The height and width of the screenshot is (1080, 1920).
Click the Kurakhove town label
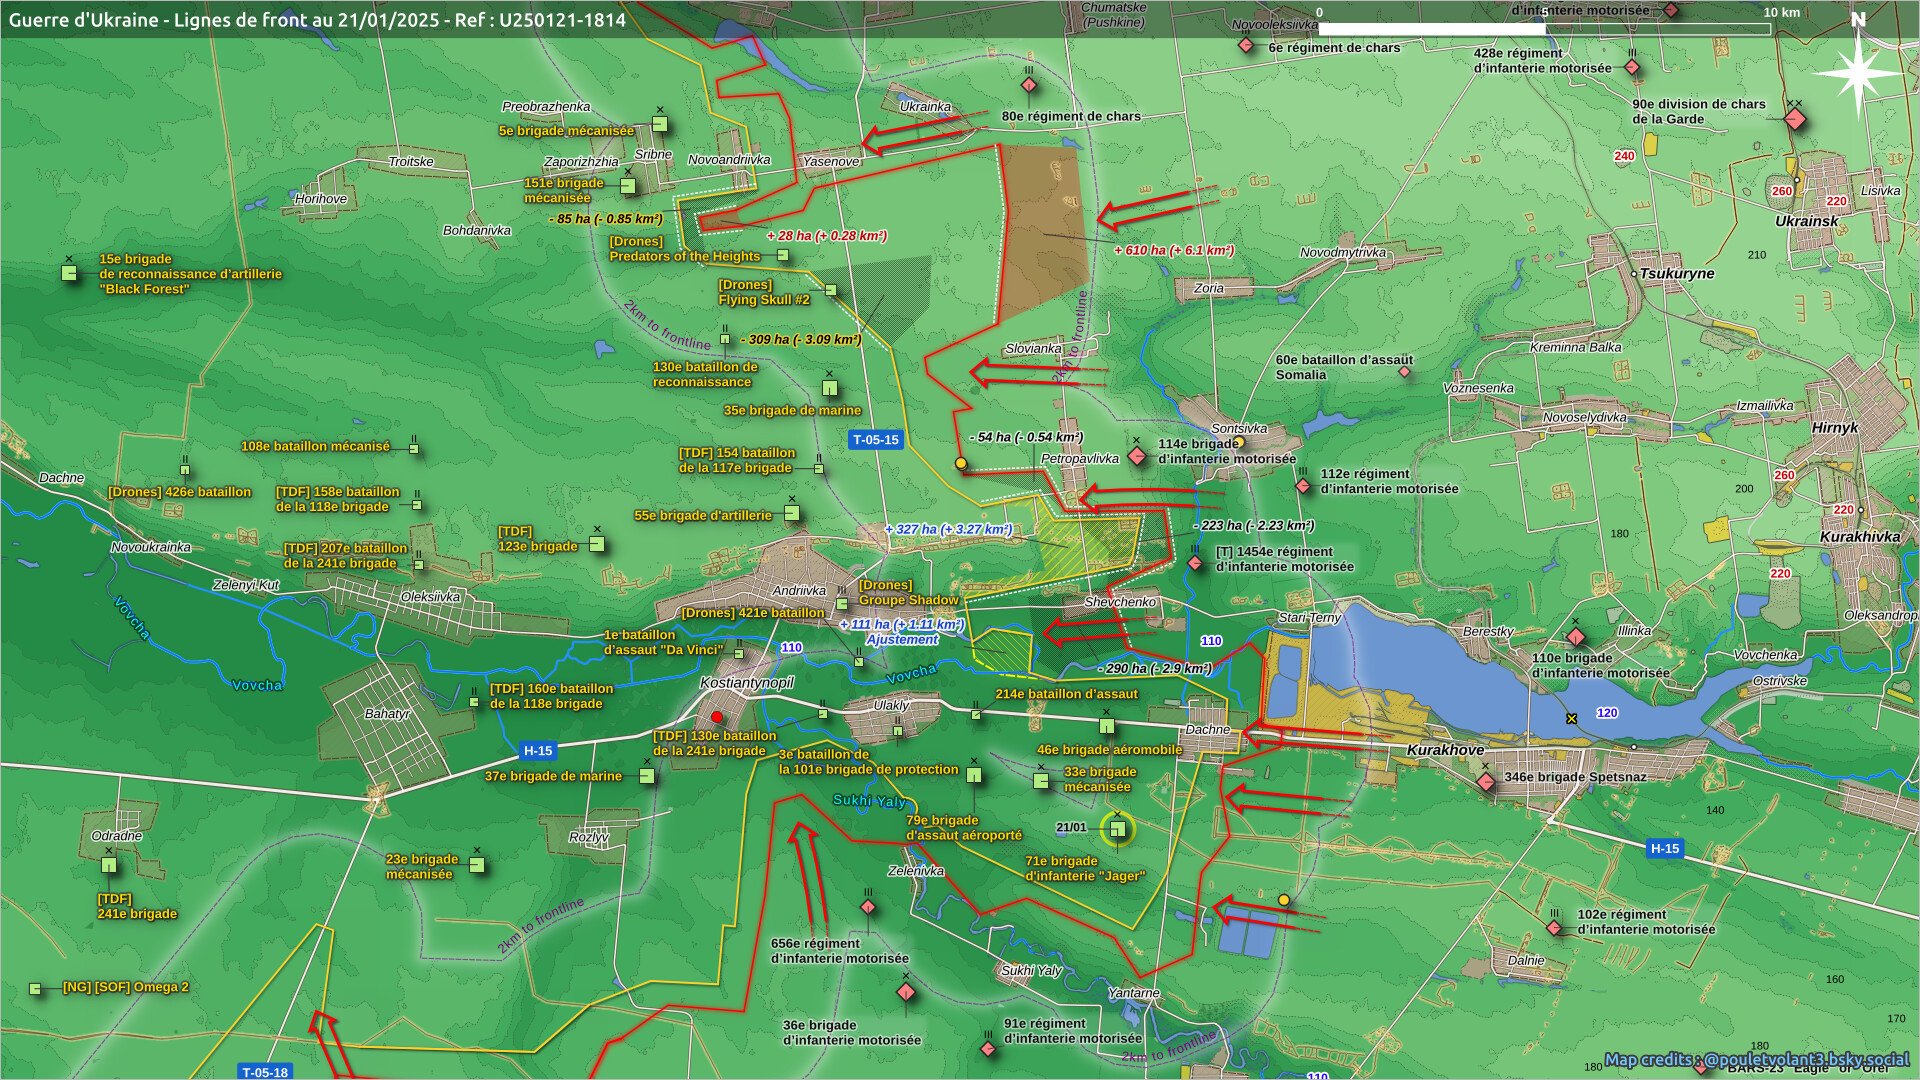[x=1445, y=750]
